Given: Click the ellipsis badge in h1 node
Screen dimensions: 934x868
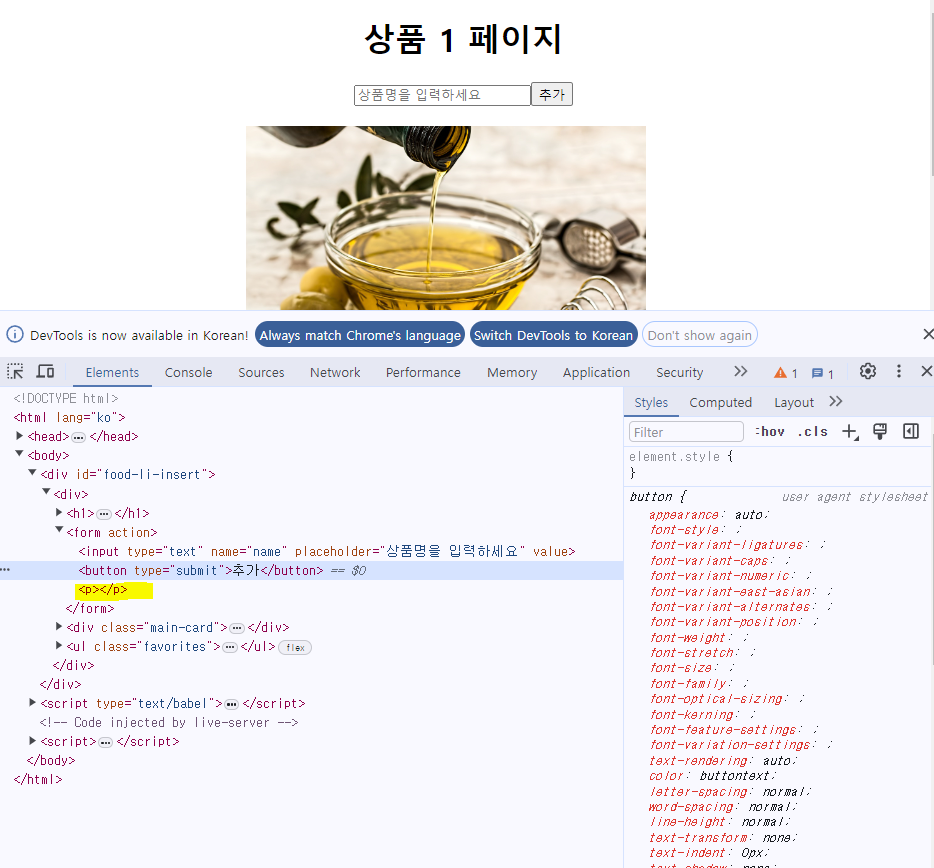Looking at the screenshot, I should pyautogui.click(x=104, y=514).
